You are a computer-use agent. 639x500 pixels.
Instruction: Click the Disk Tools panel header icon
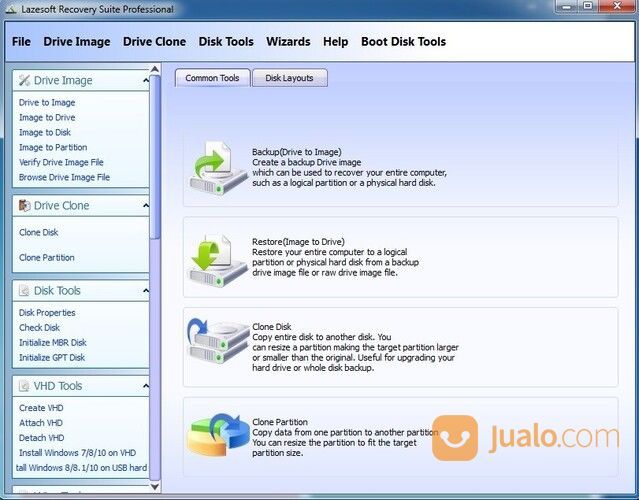pyautogui.click(x=25, y=291)
